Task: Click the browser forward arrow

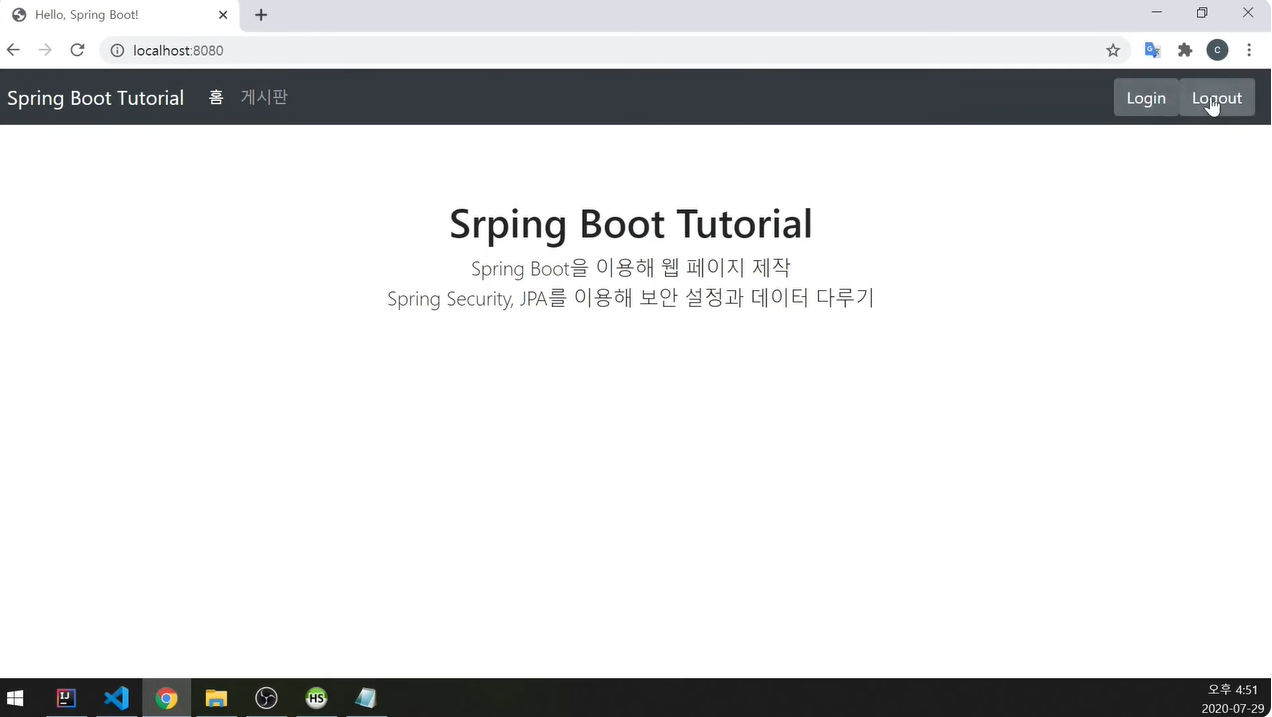Action: [45, 50]
